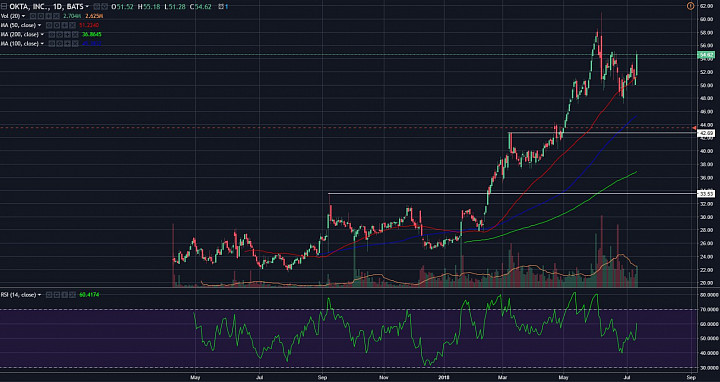Remove the MA (200, close) indicator
720x382 pixels.
pyautogui.click(x=75, y=34)
